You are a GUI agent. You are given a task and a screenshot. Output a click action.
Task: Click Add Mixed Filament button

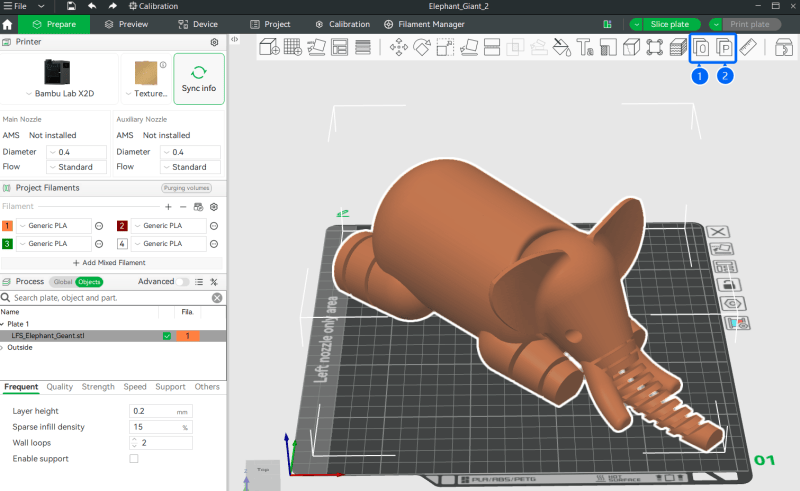109,262
